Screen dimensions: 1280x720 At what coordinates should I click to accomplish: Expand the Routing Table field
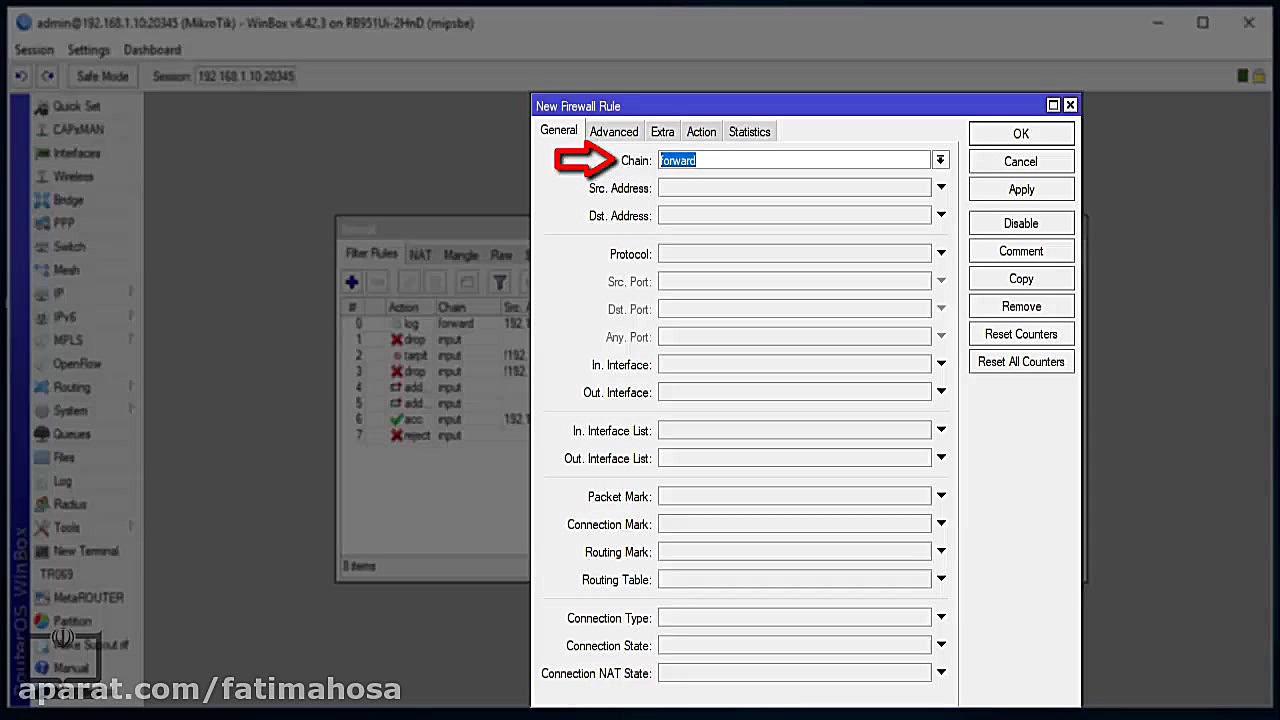click(941, 580)
